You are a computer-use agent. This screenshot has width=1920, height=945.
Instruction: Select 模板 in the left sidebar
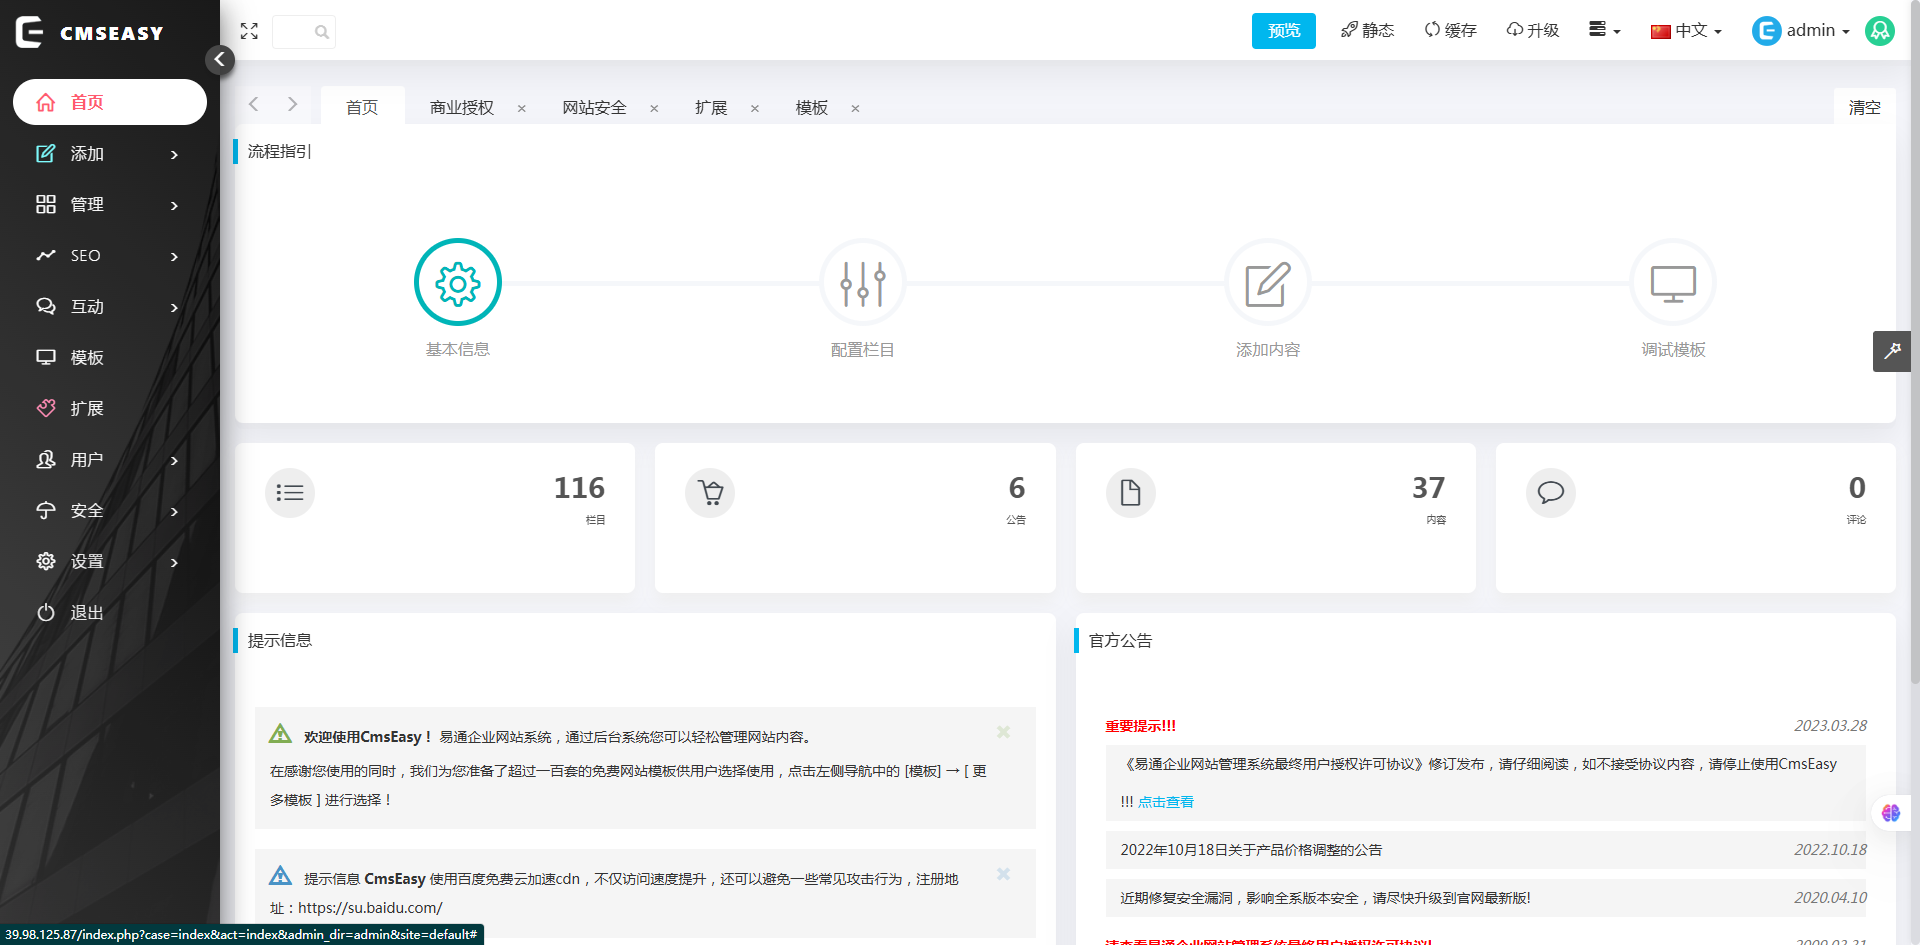[87, 358]
